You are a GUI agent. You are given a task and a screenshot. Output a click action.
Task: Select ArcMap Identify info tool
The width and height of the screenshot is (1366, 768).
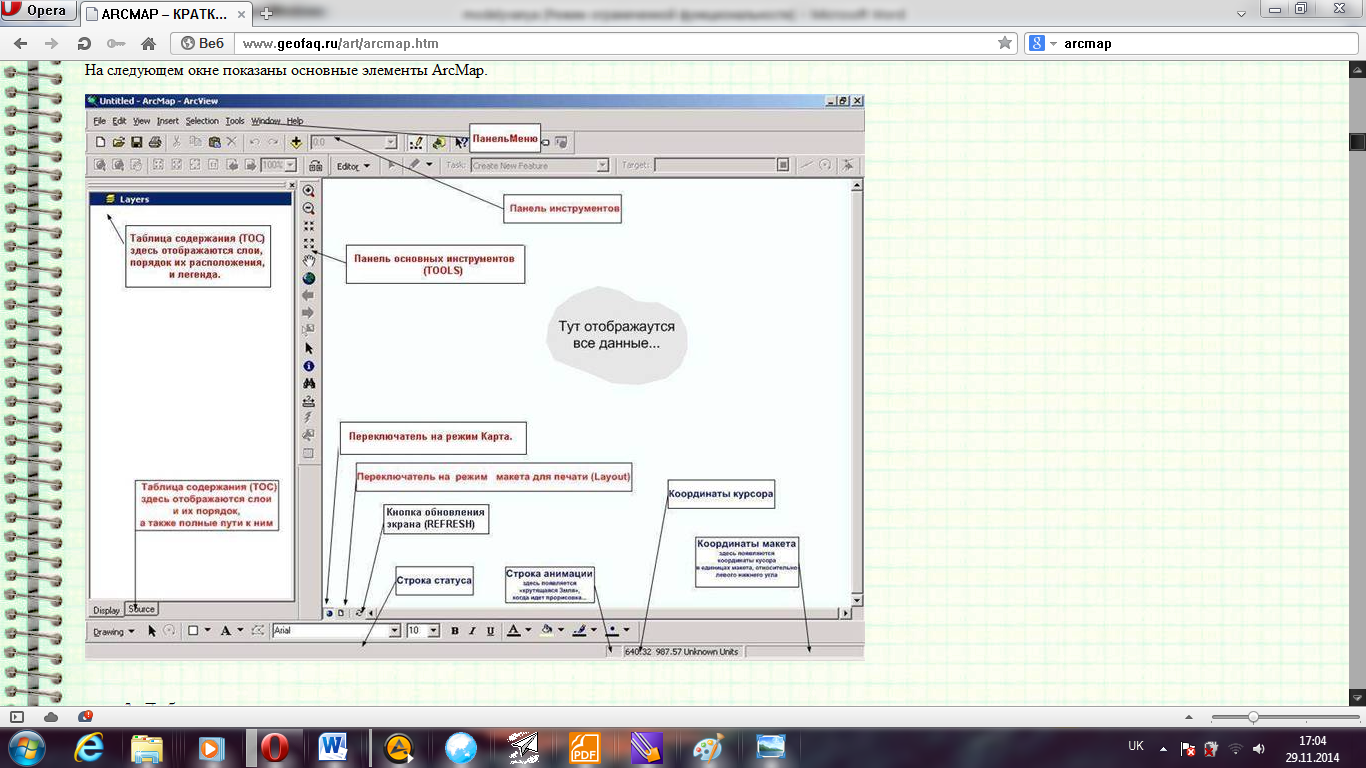click(309, 366)
